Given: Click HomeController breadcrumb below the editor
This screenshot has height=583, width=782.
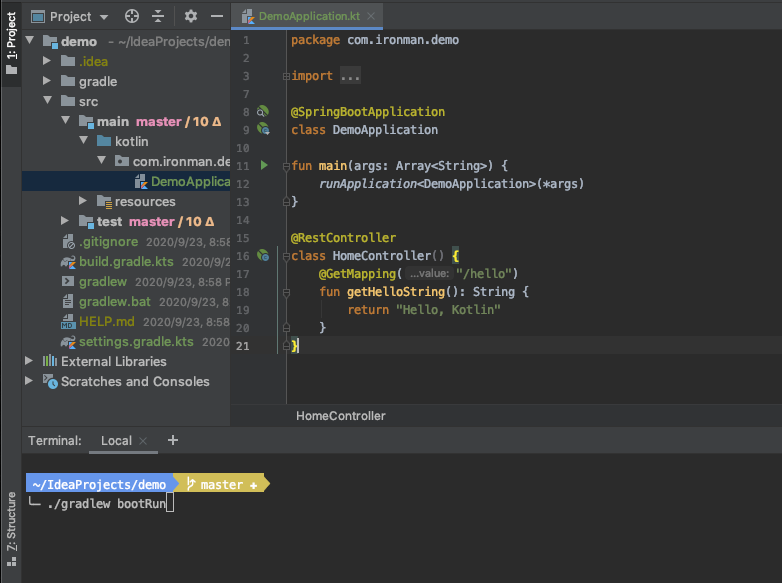Looking at the screenshot, I should (x=340, y=416).
